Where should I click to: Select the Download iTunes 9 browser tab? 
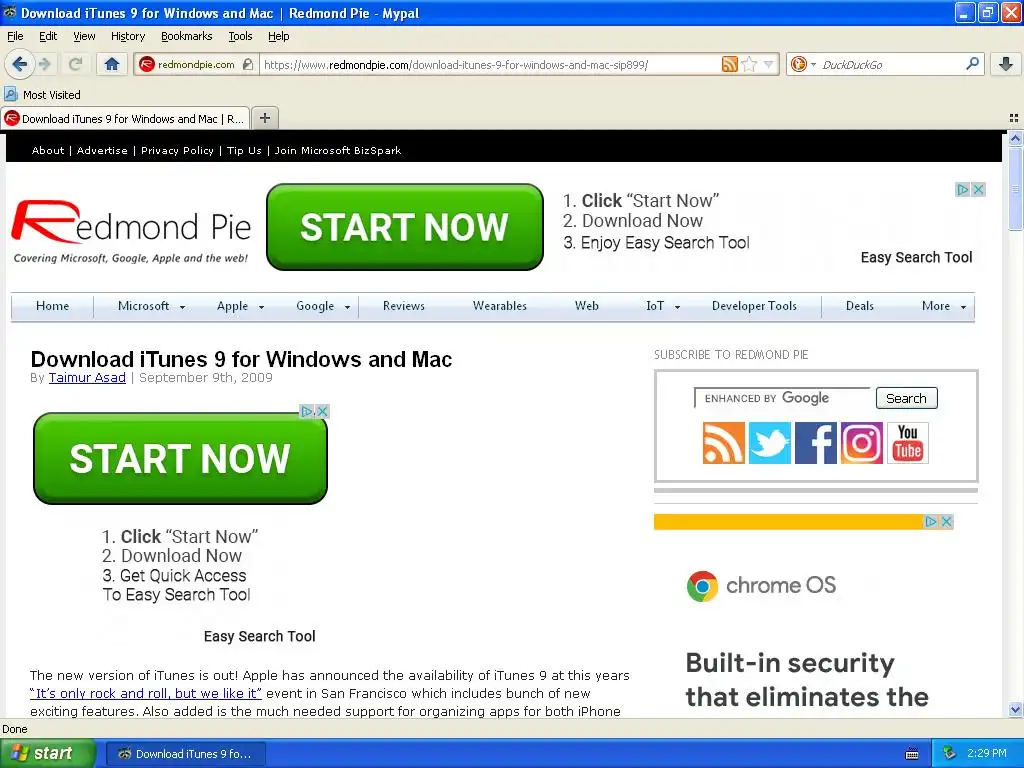click(x=125, y=118)
